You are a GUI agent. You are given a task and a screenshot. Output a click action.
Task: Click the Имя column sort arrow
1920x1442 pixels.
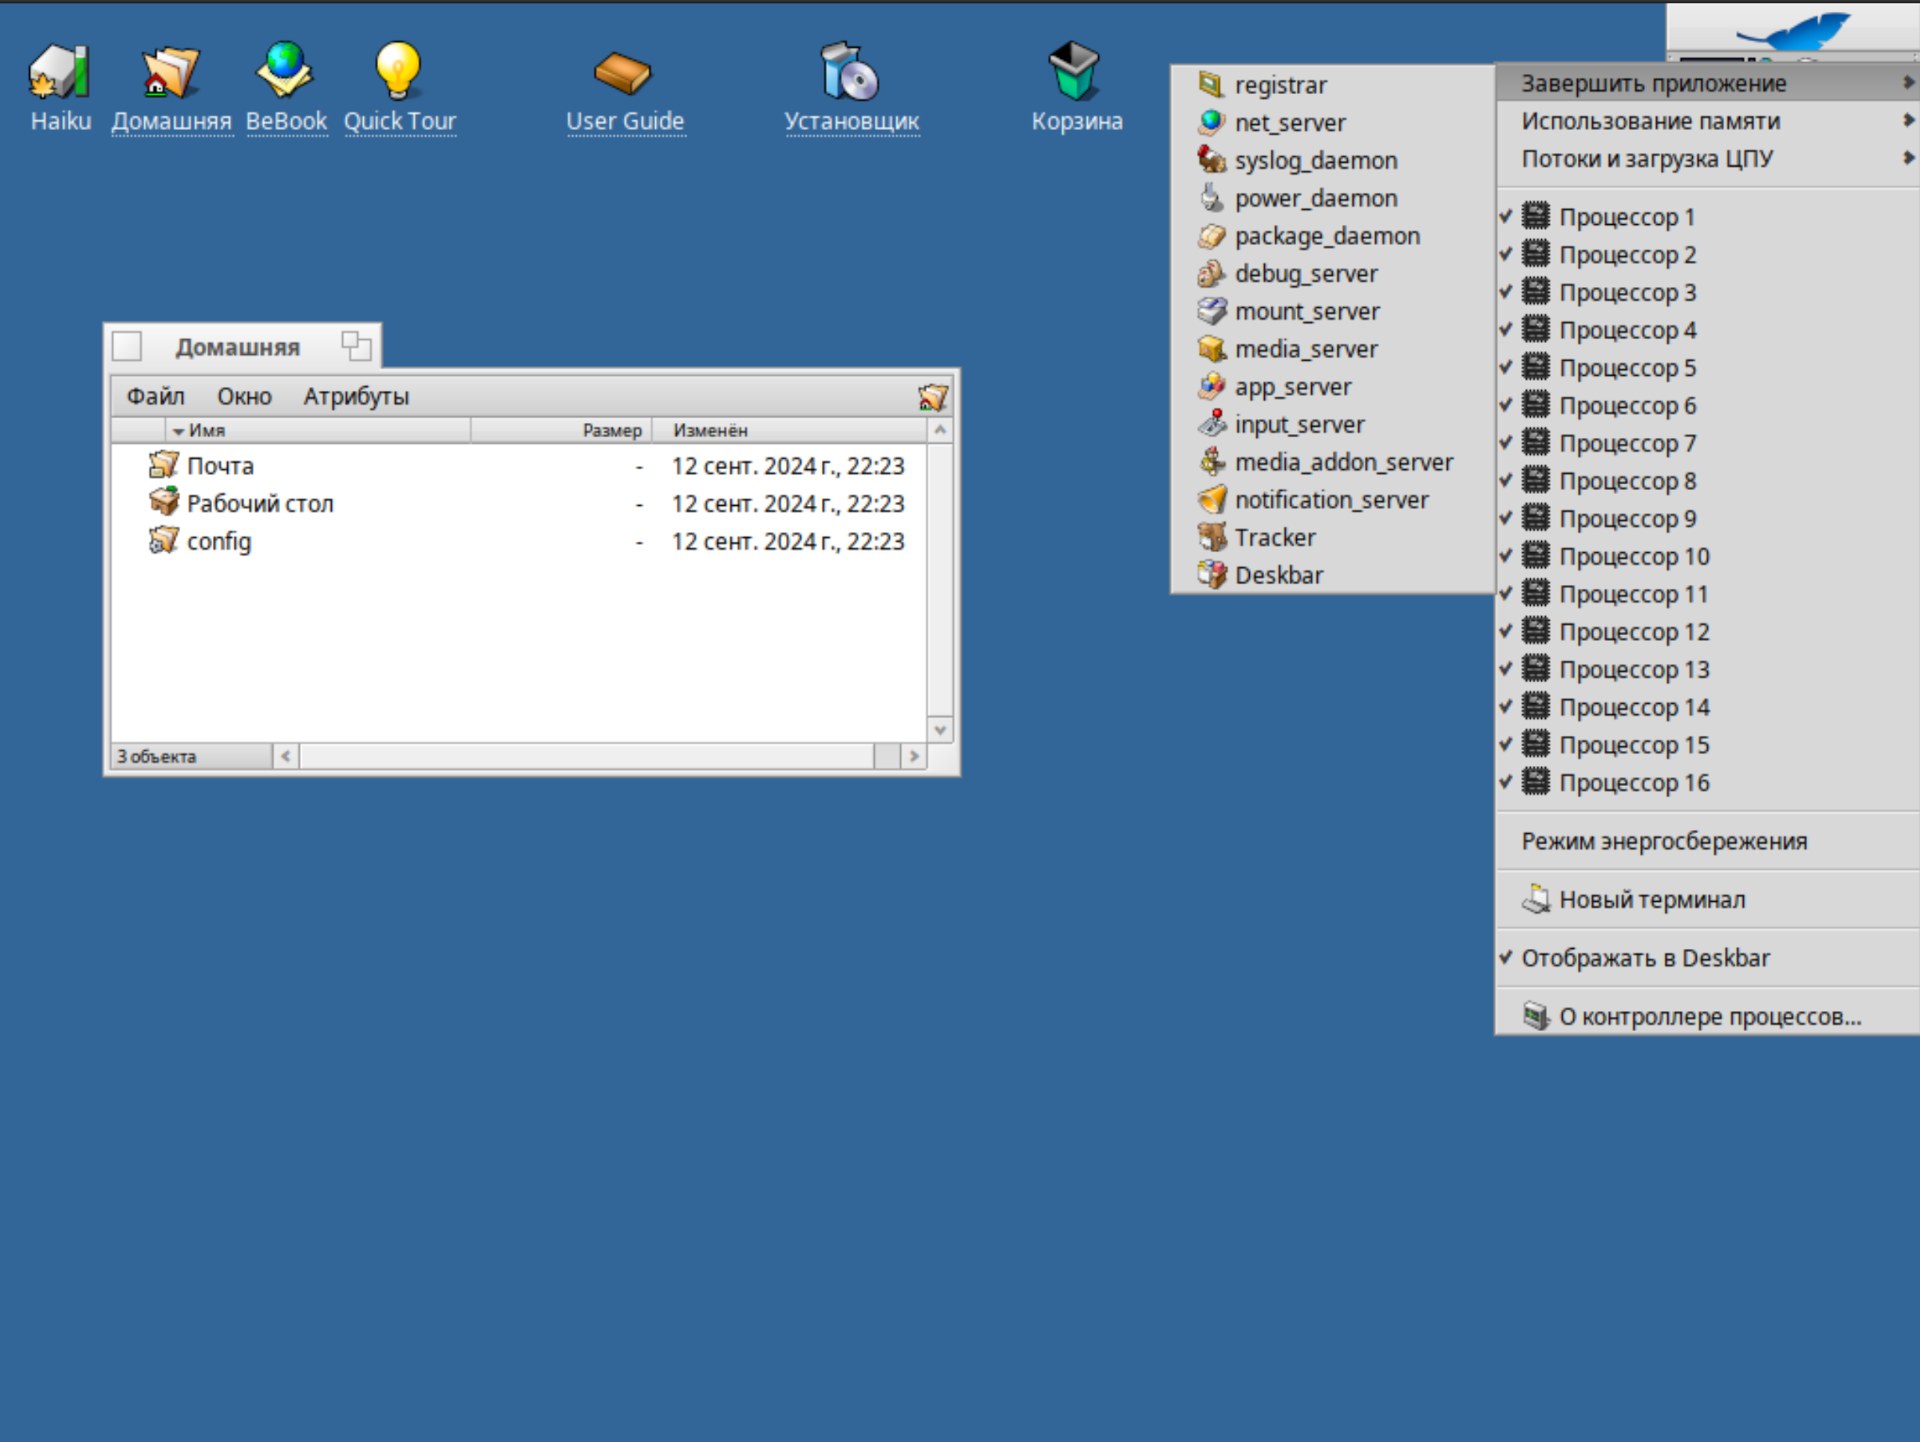coord(179,431)
